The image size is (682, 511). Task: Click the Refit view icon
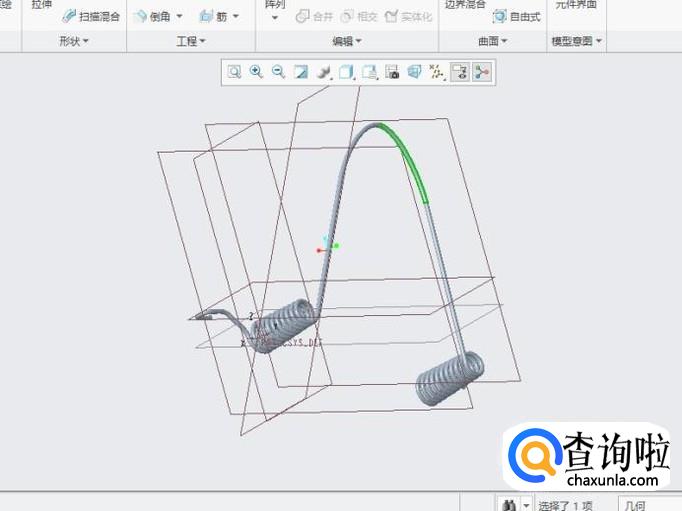pos(234,72)
